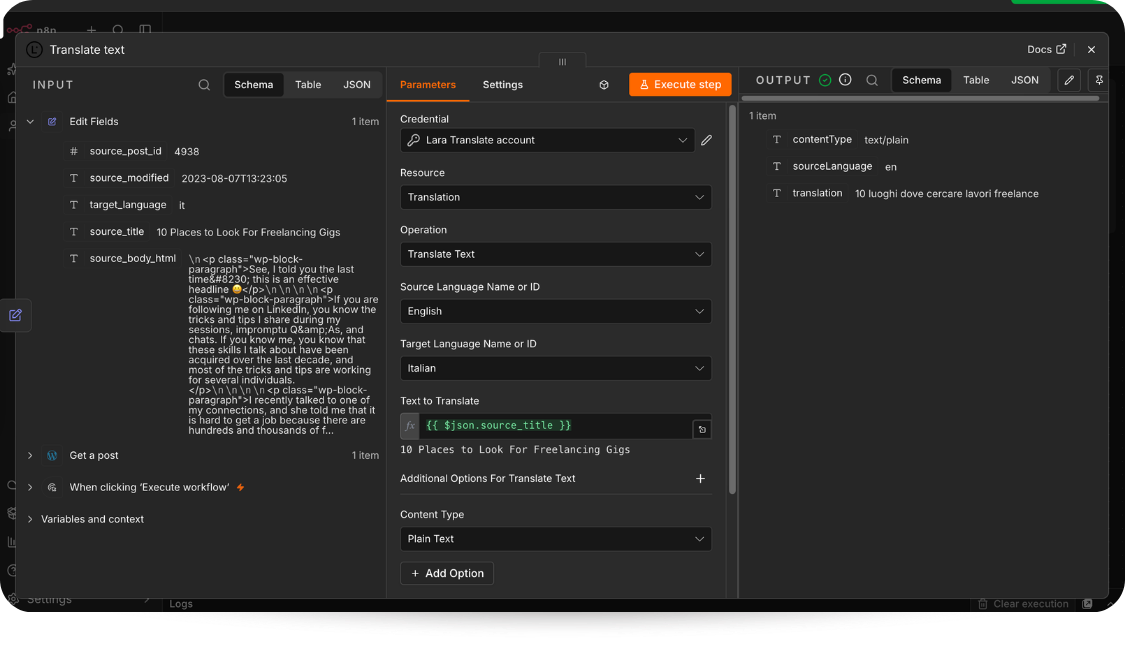Search the OUTPUT panel data
The height and width of the screenshot is (648, 1125).
pyautogui.click(x=872, y=80)
